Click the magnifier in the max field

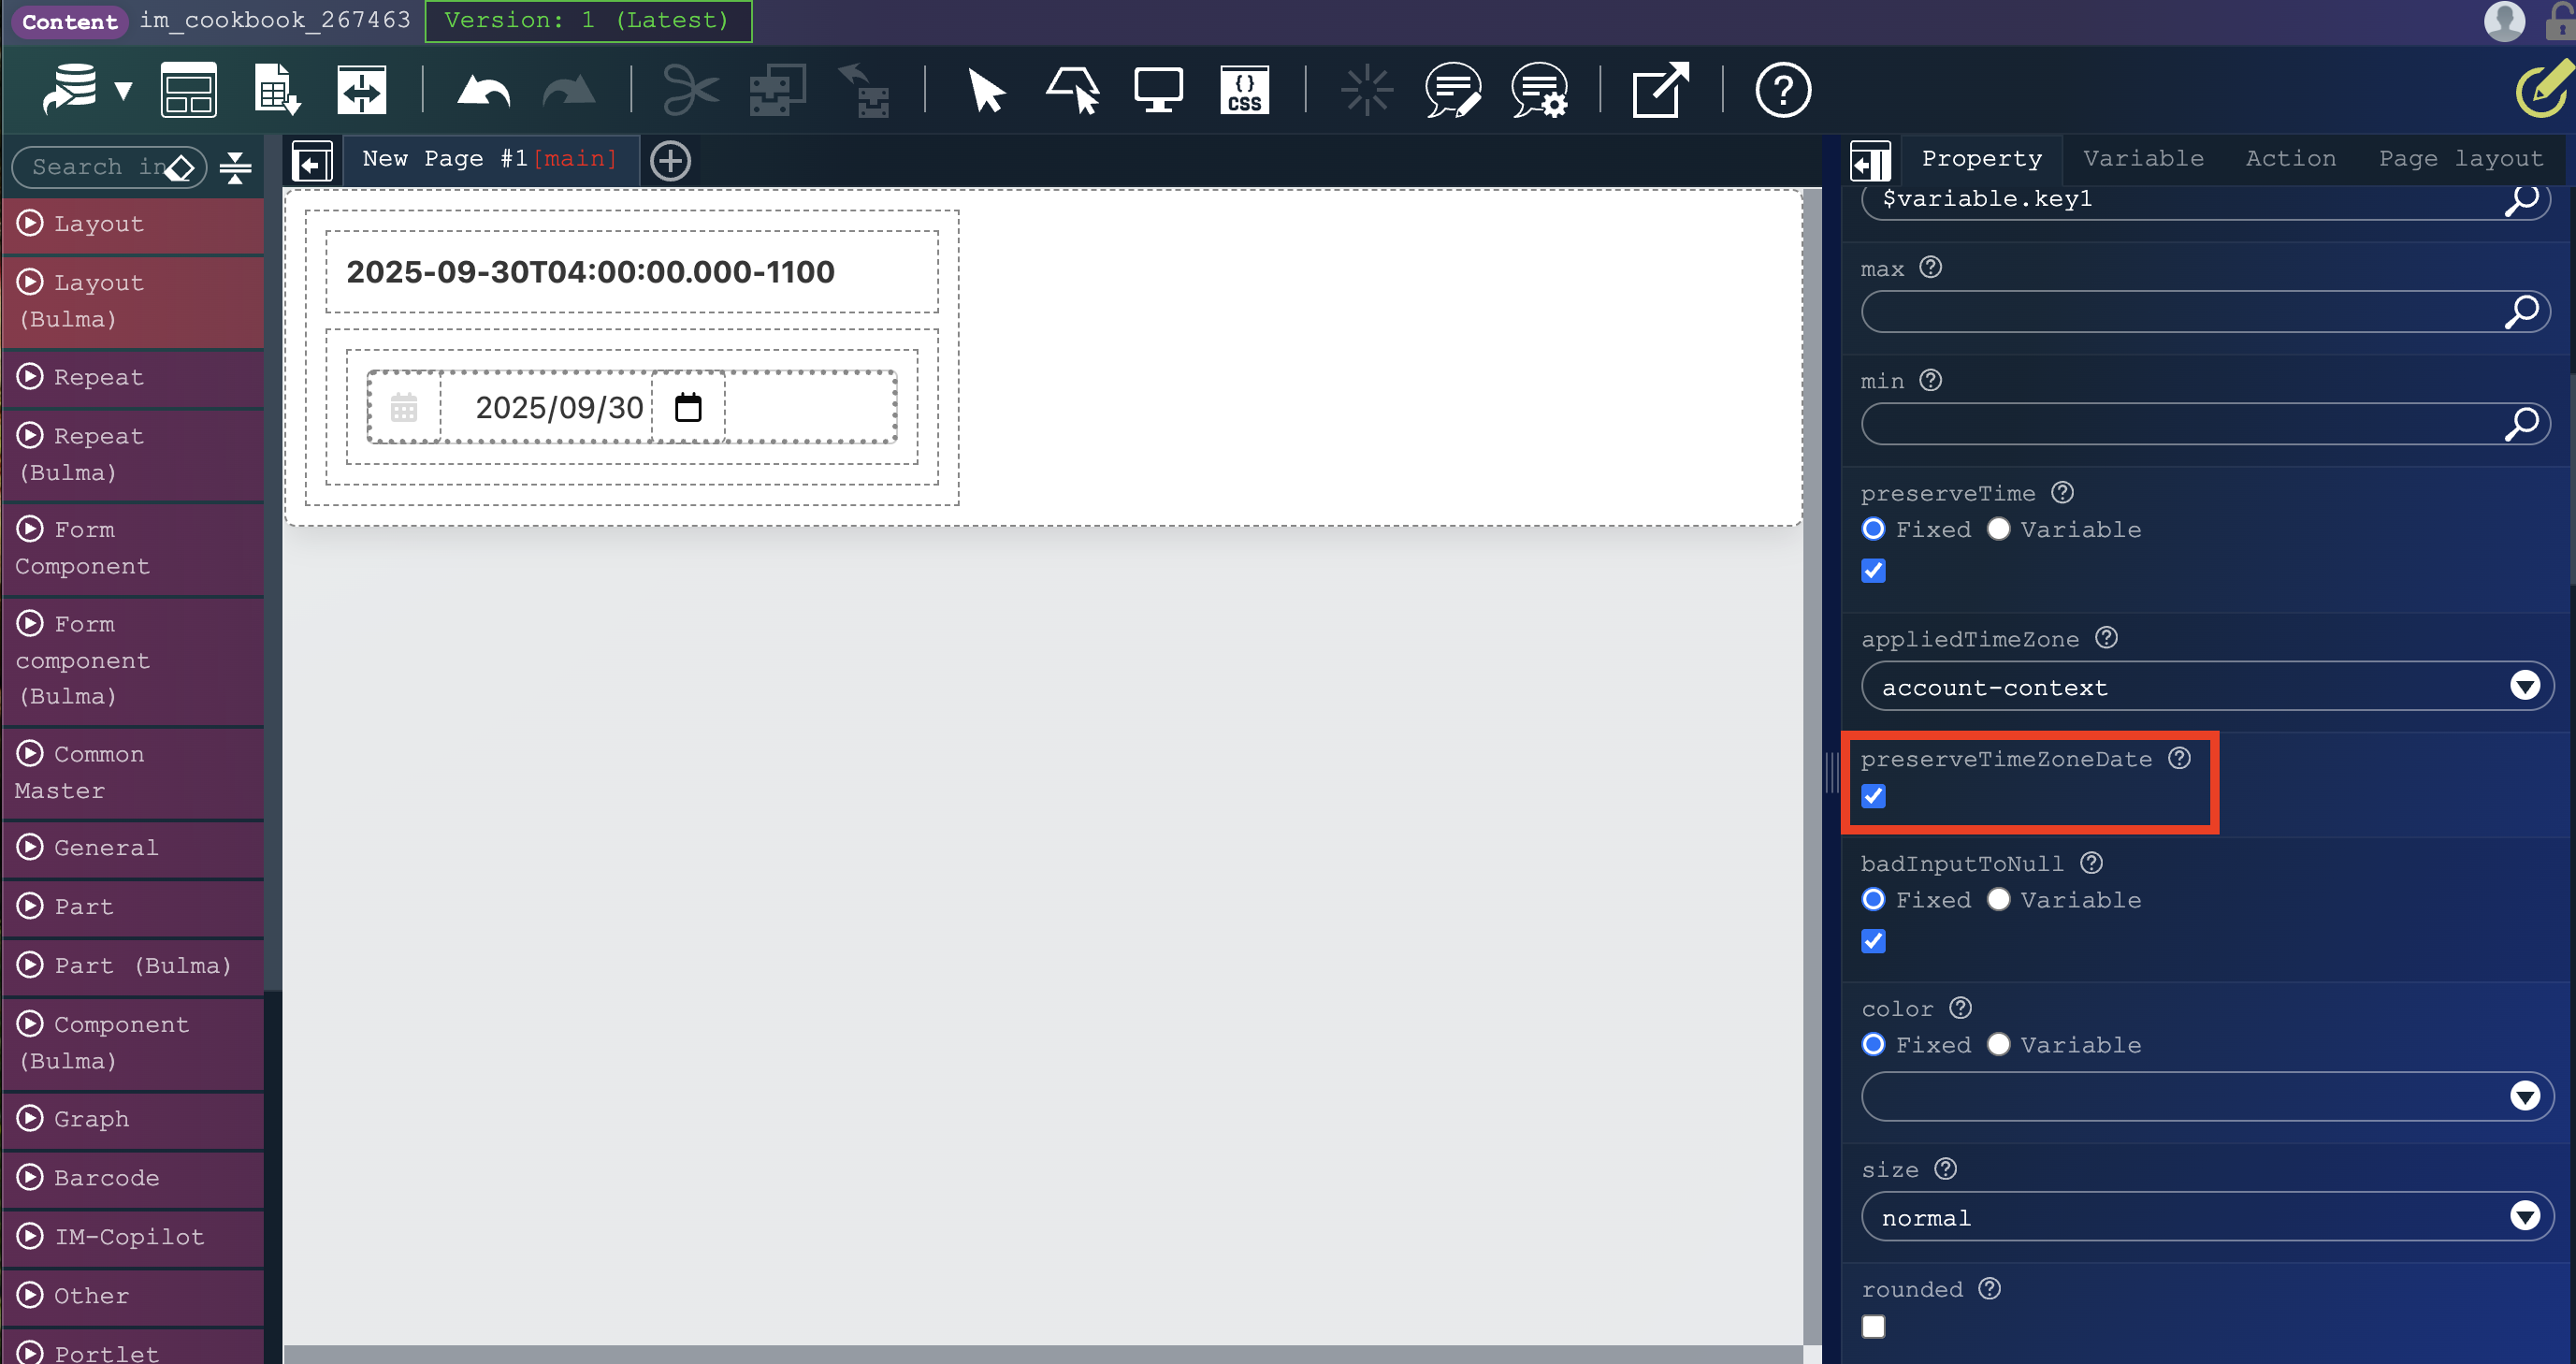coord(2521,312)
